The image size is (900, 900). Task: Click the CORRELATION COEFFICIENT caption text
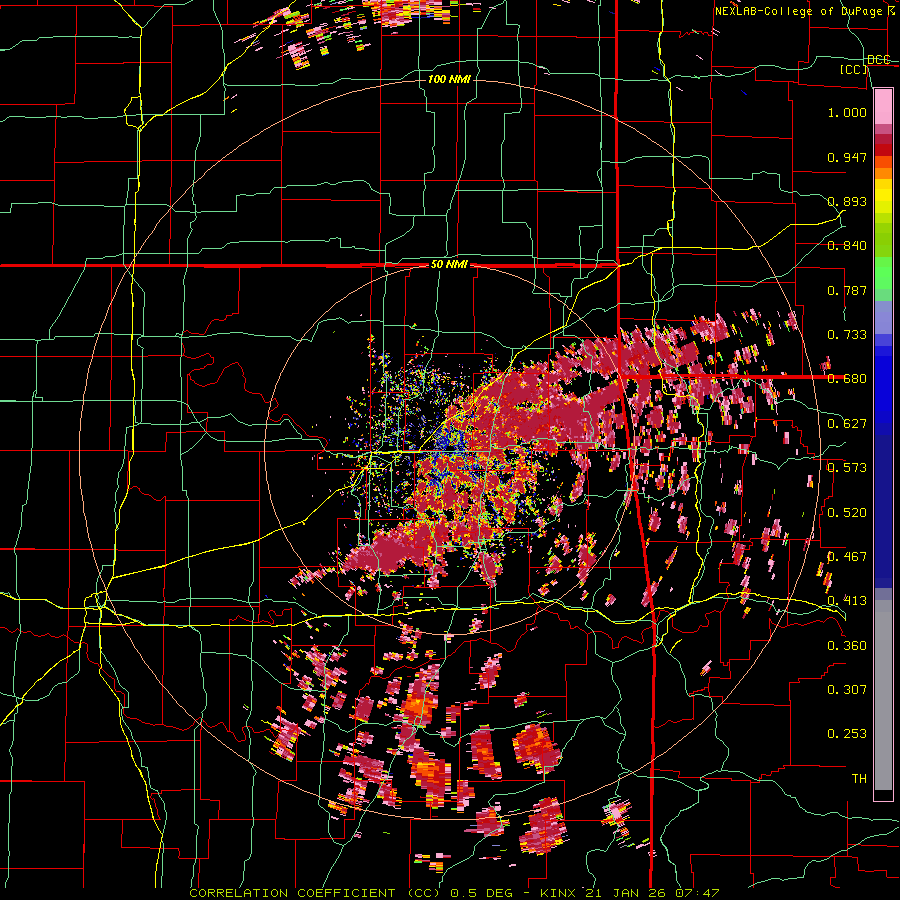(293, 893)
